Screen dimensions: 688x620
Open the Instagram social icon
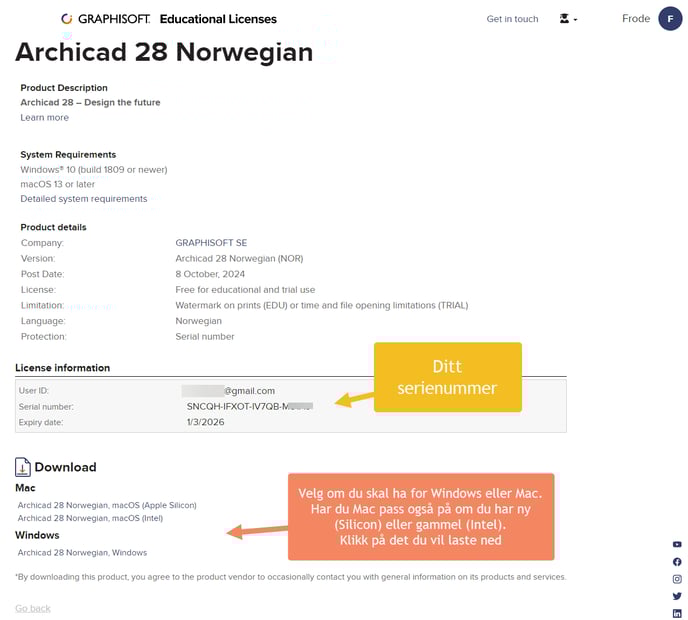(677, 579)
